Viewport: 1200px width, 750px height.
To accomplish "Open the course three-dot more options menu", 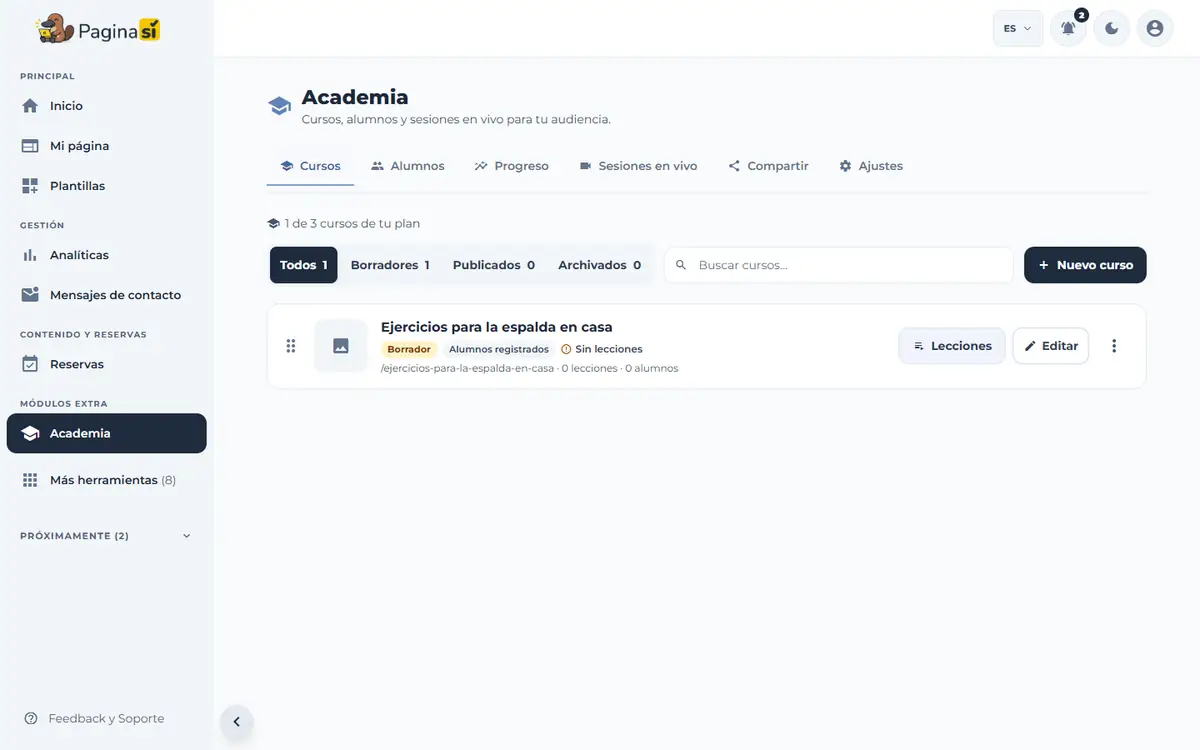I will pos(1114,346).
